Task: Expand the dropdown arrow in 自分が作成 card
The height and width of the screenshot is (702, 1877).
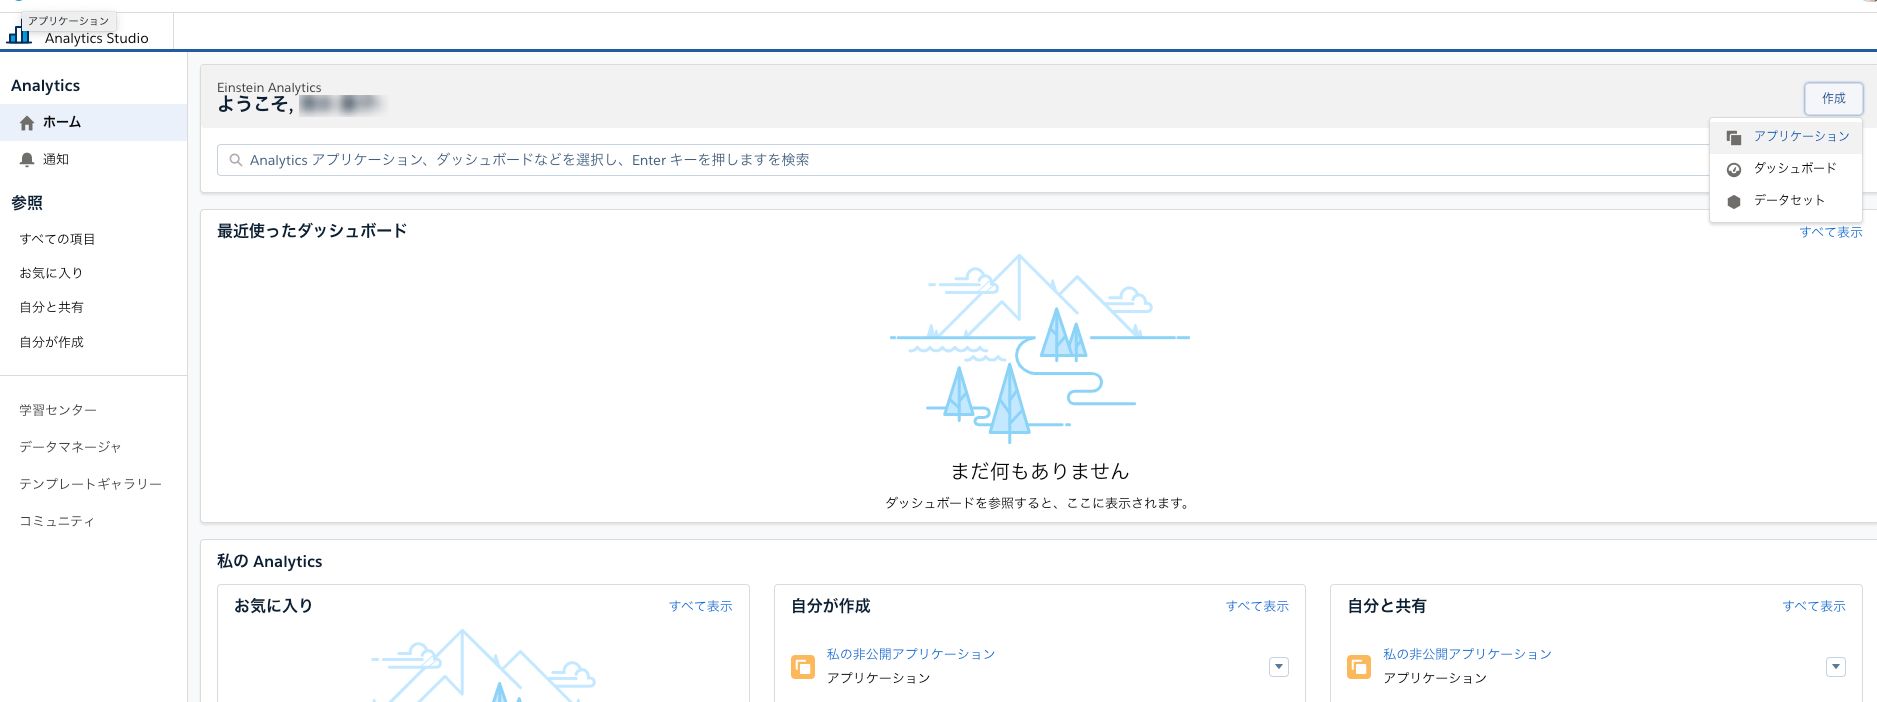Action: click(1278, 667)
